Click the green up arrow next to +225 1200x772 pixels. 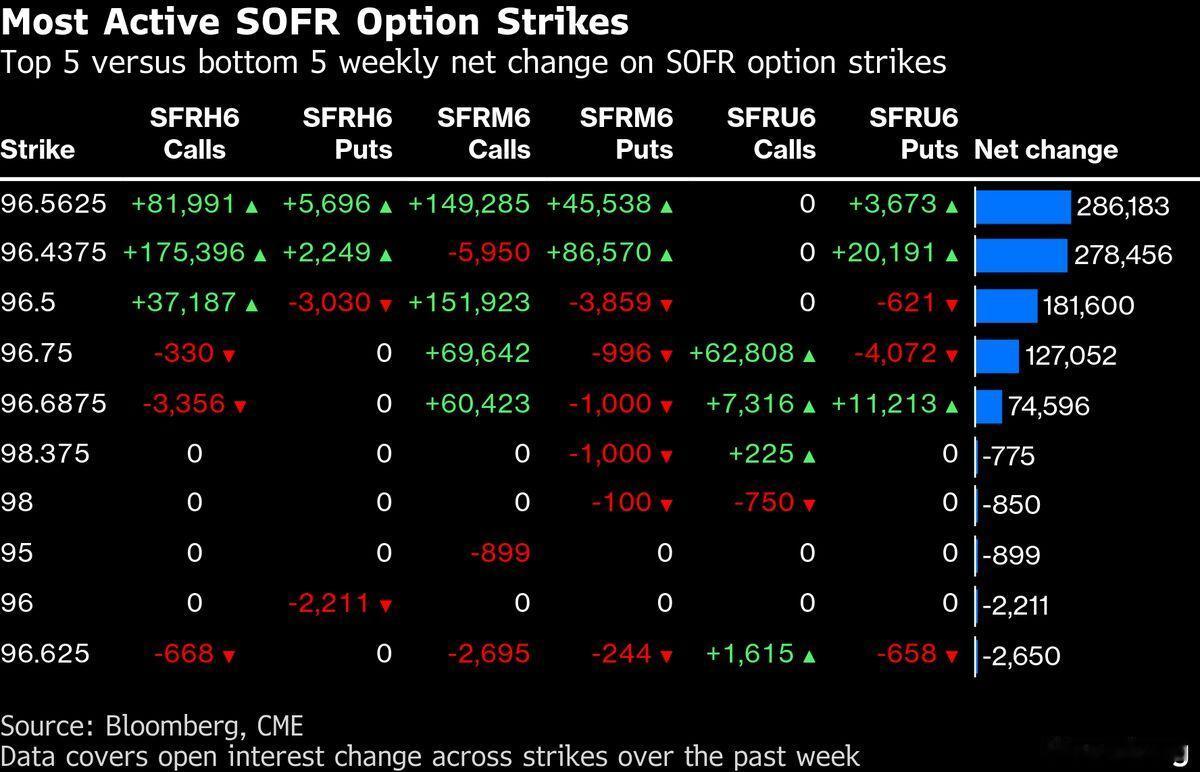pyautogui.click(x=809, y=455)
